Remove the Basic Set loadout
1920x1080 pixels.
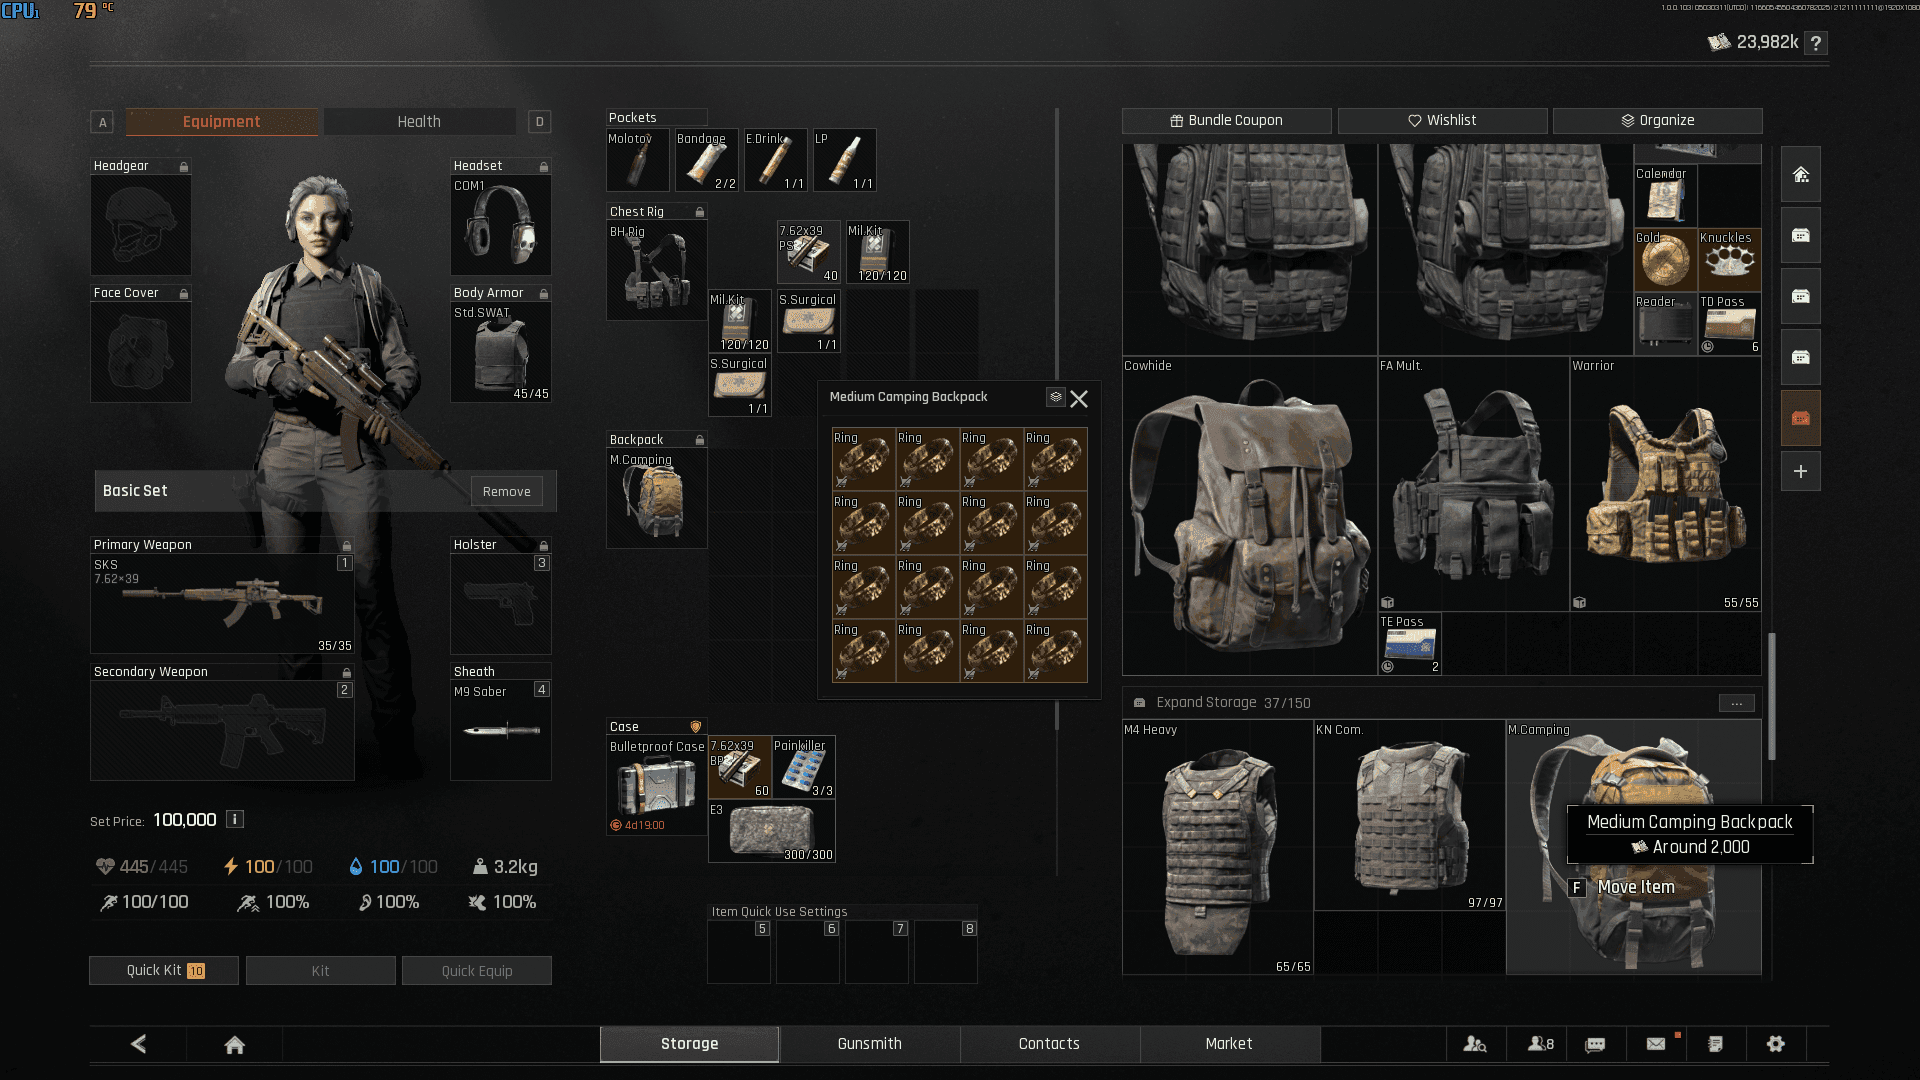click(506, 491)
